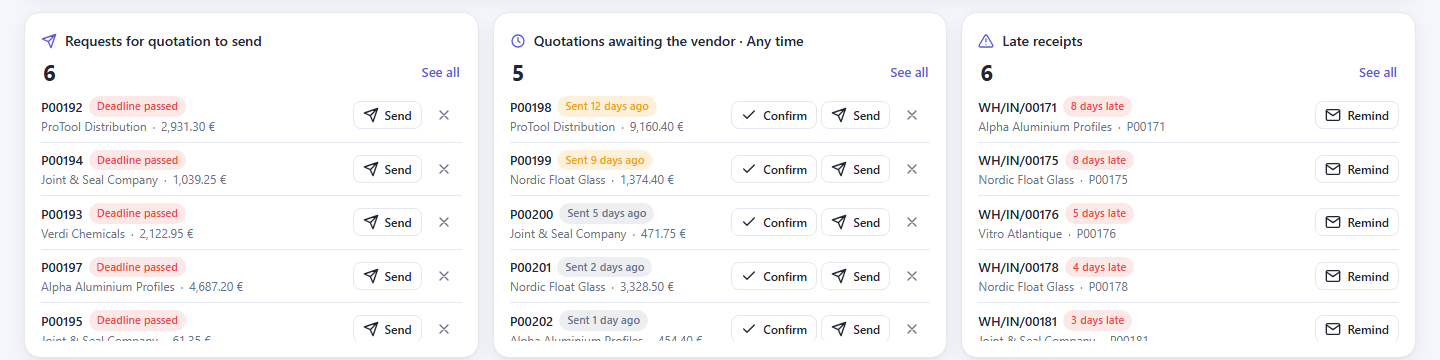Remind vendor about receipt WH/IN/00171
The image size is (1440, 360).
click(x=1356, y=115)
